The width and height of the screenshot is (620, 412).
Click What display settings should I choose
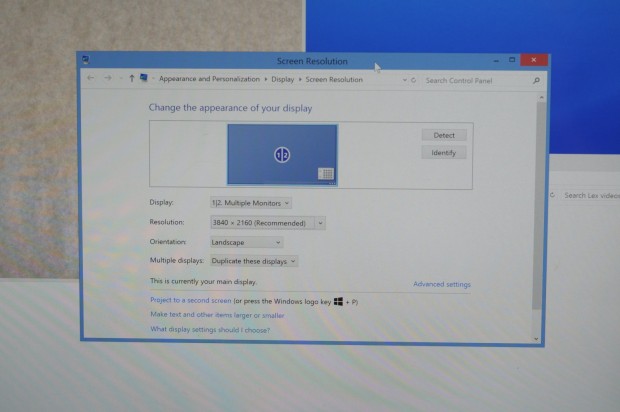[x=210, y=329]
